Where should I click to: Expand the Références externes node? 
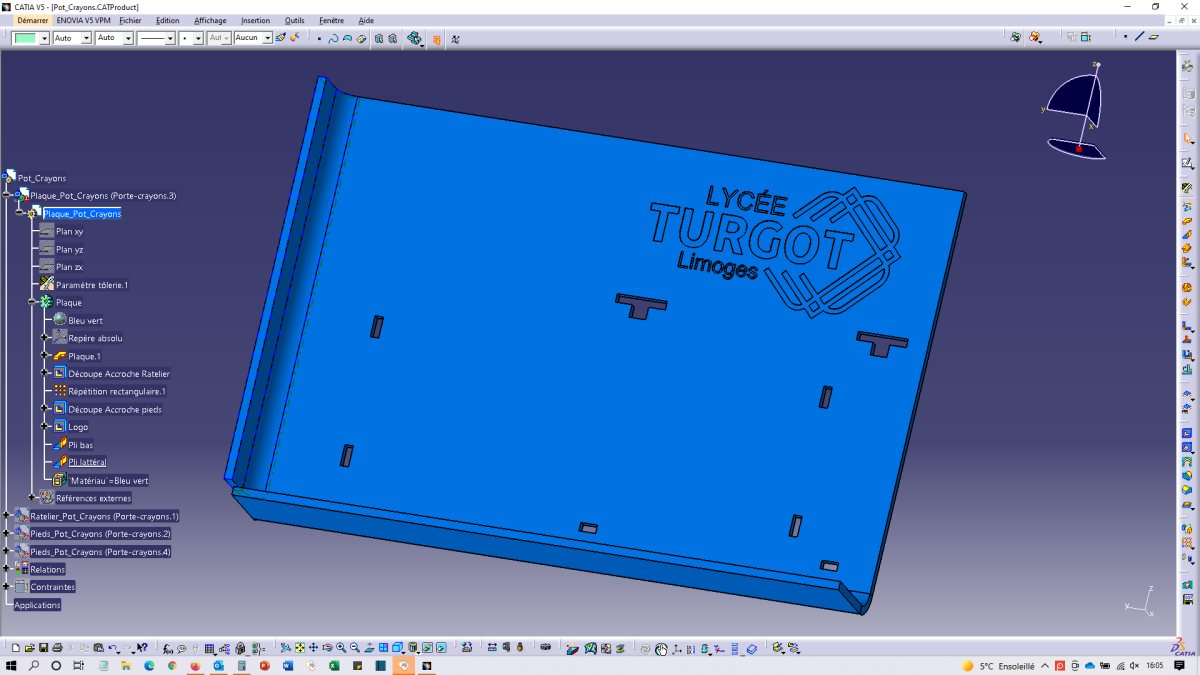32,498
